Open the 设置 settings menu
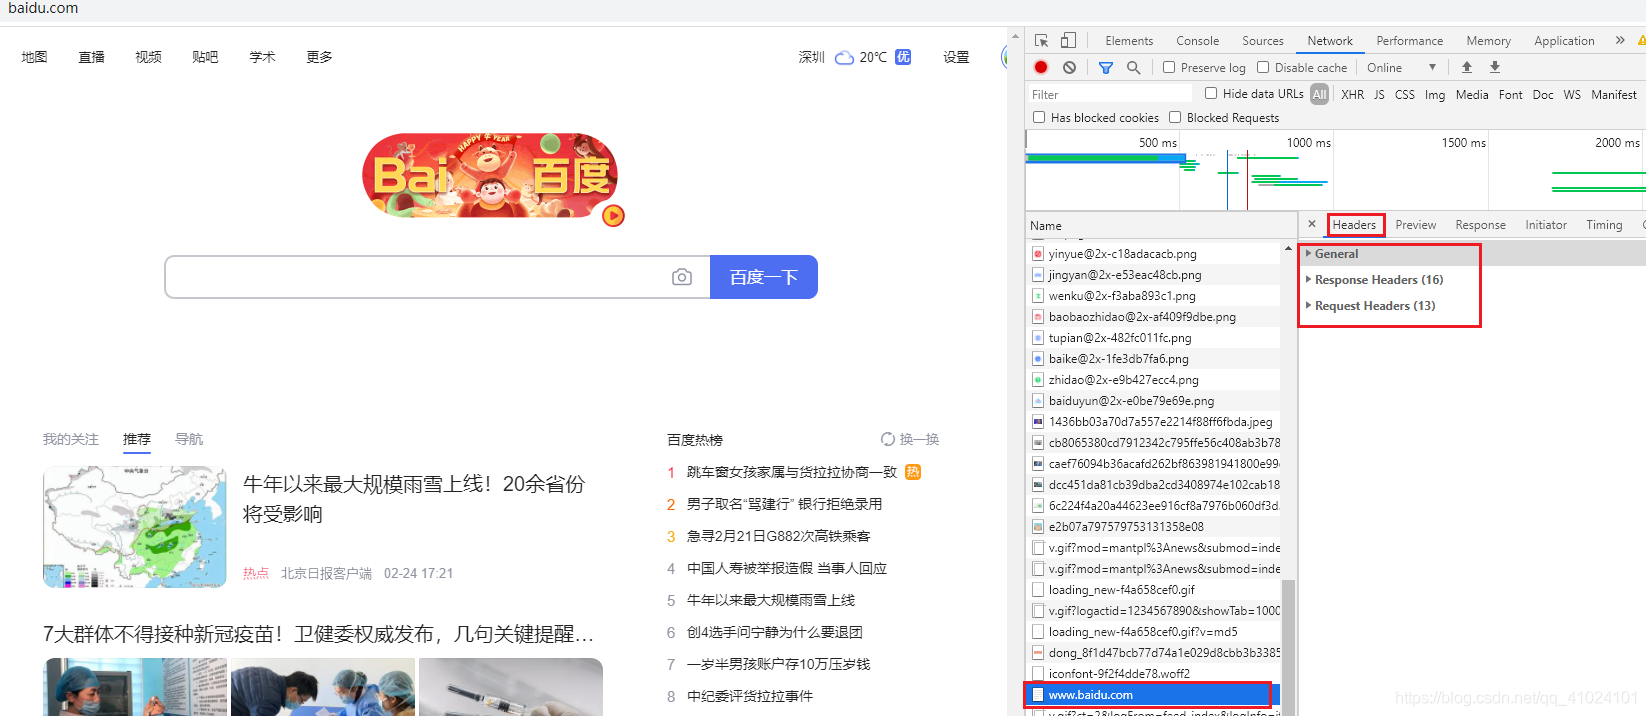Screen dimensions: 1646x716 pyautogui.click(x=956, y=57)
